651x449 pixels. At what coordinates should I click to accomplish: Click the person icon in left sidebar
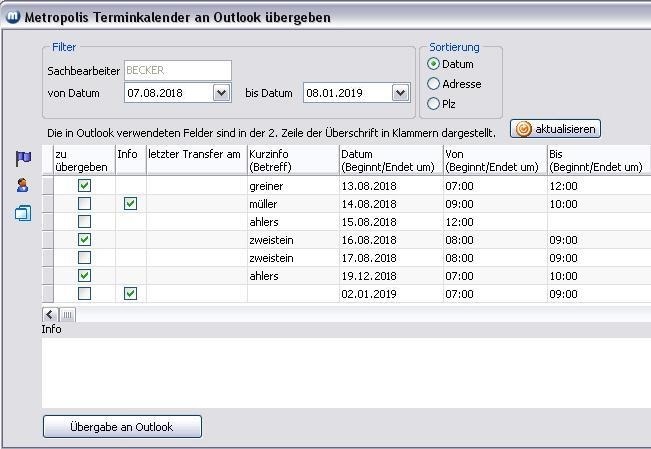coord(23,186)
